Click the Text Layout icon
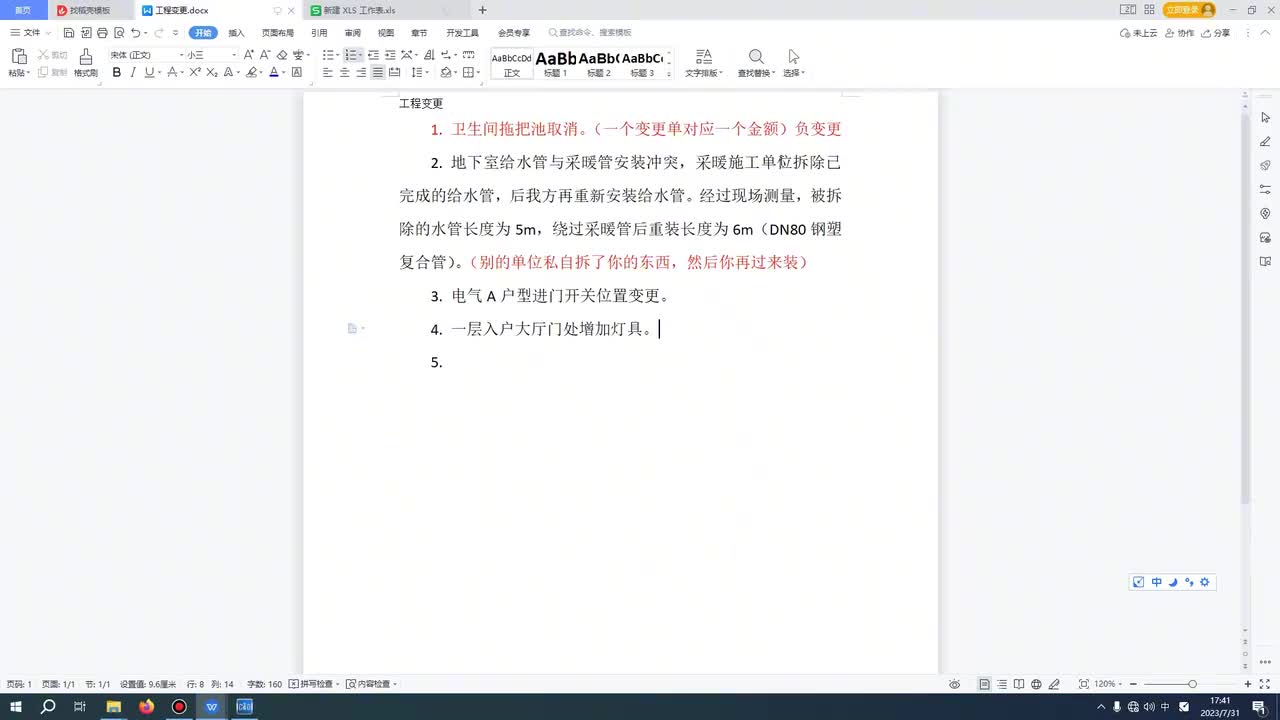1280x720 pixels. (704, 57)
